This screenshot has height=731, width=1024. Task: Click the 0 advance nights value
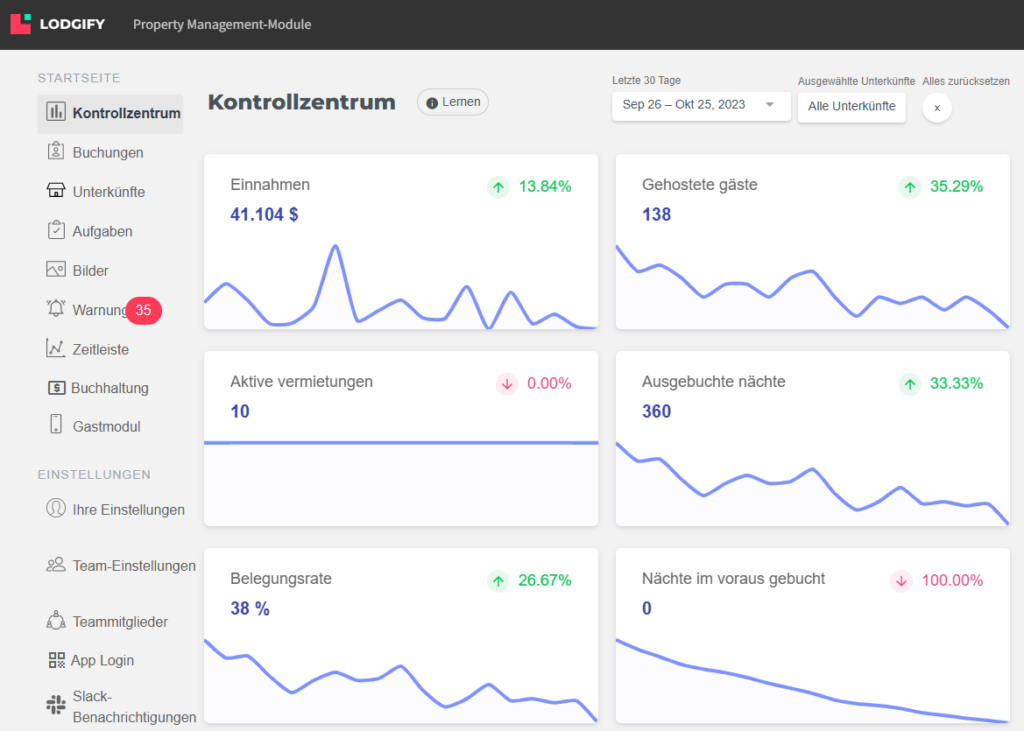tap(647, 608)
